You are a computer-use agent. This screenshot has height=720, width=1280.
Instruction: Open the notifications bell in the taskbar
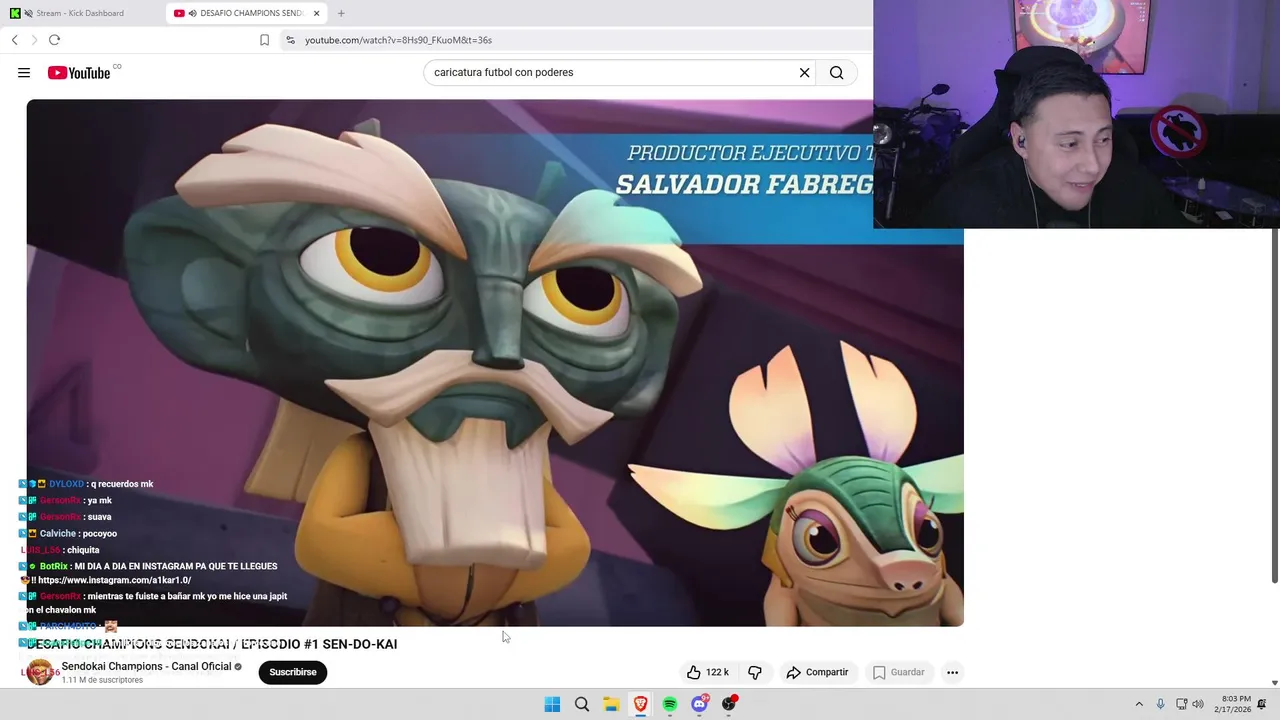point(1262,704)
